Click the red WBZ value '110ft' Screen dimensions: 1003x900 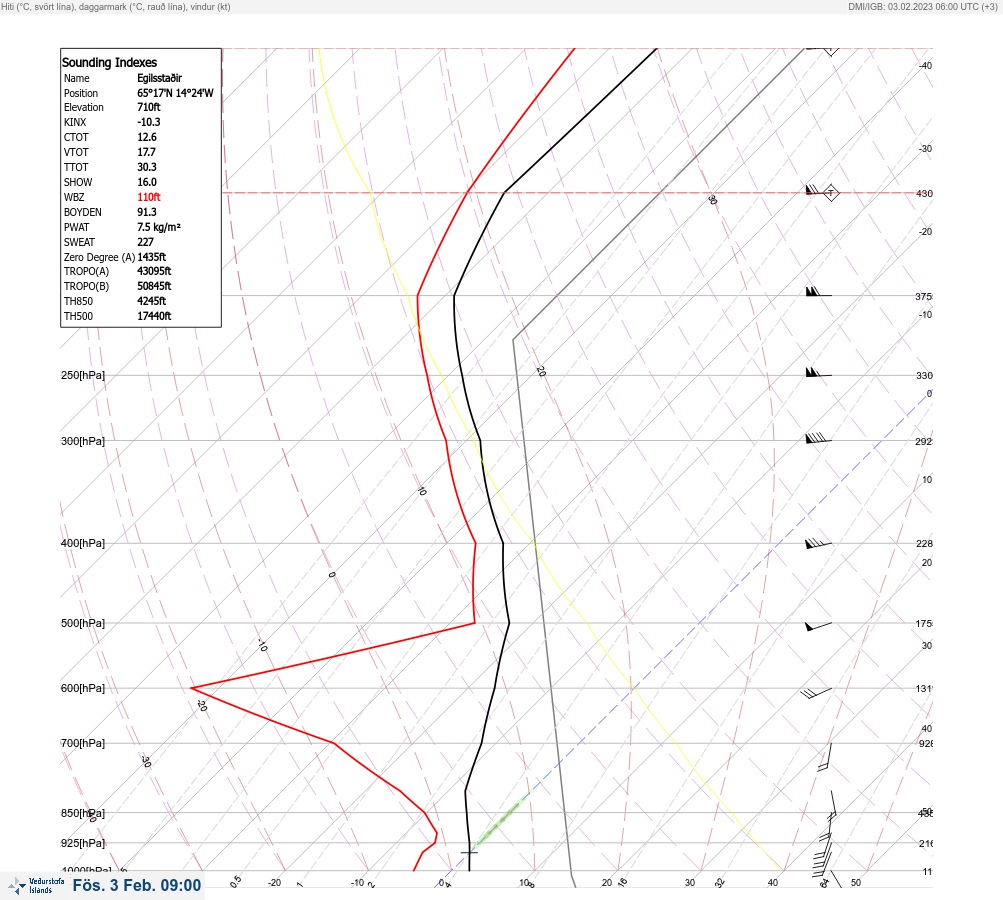[148, 197]
